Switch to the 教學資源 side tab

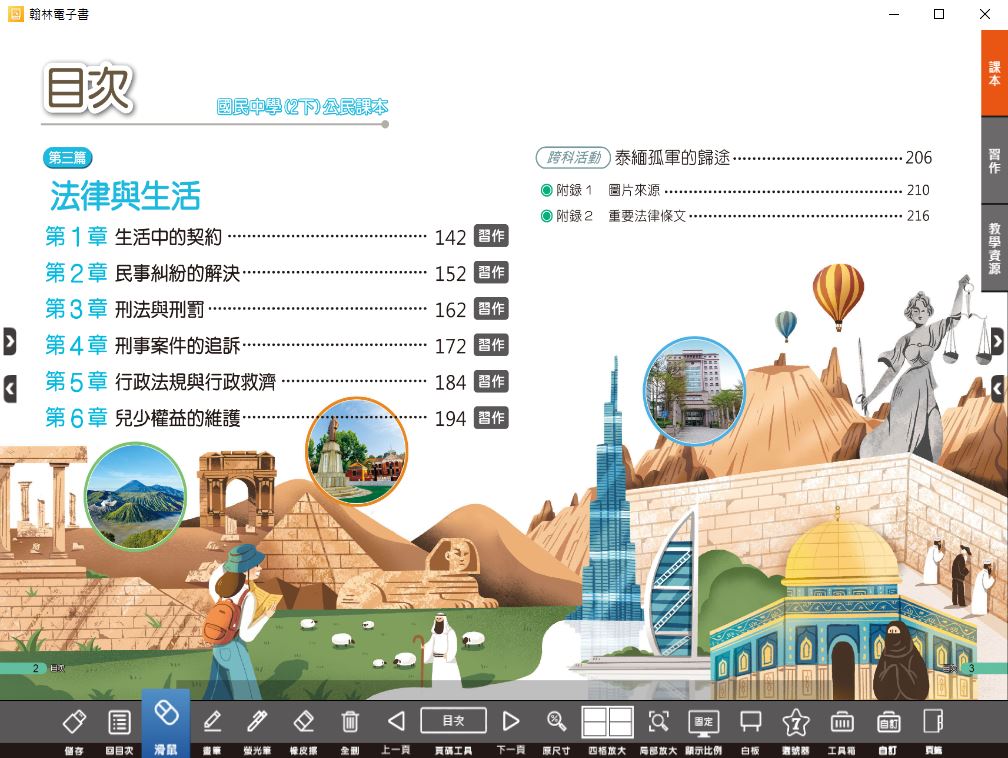pyautogui.click(x=994, y=248)
